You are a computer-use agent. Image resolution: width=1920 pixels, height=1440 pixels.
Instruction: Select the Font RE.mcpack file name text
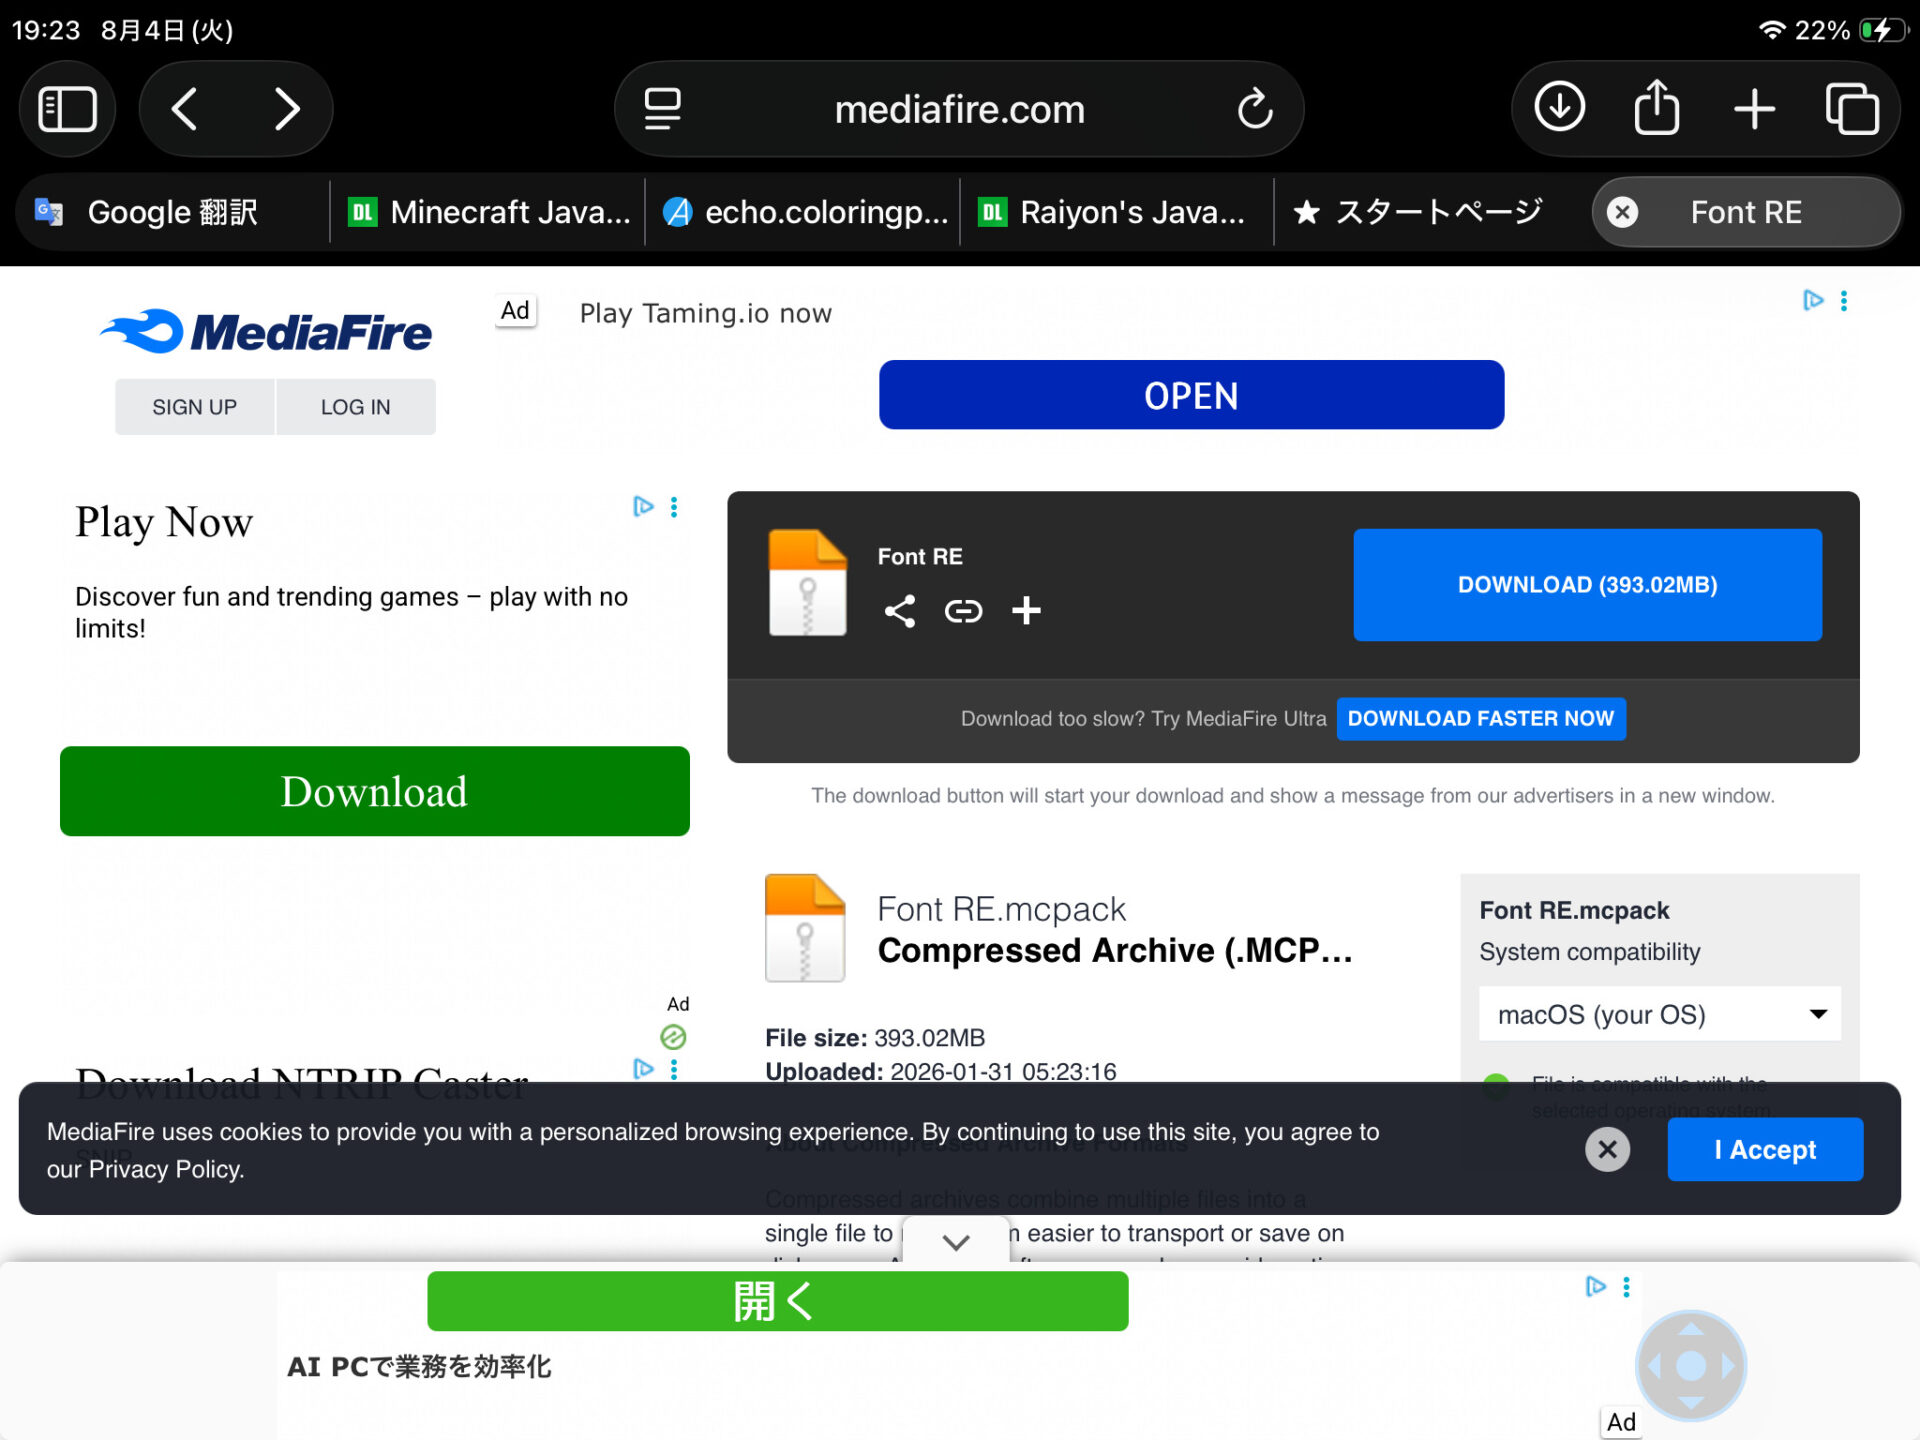[1001, 908]
